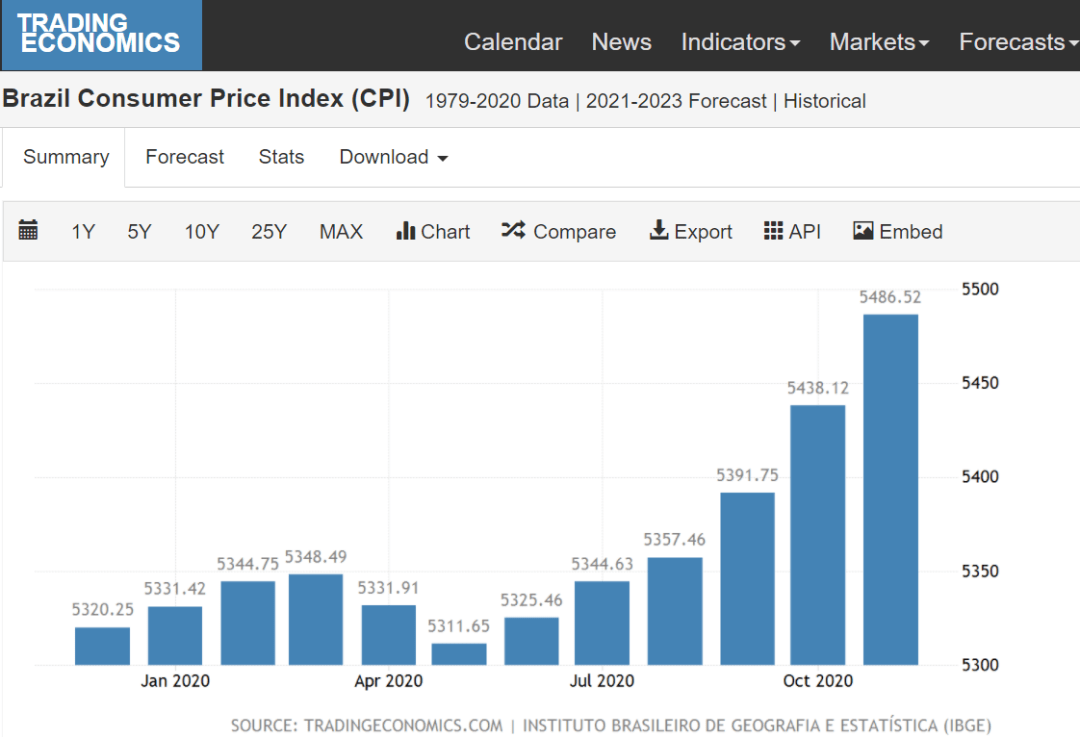Click the Embed image icon

(863, 231)
